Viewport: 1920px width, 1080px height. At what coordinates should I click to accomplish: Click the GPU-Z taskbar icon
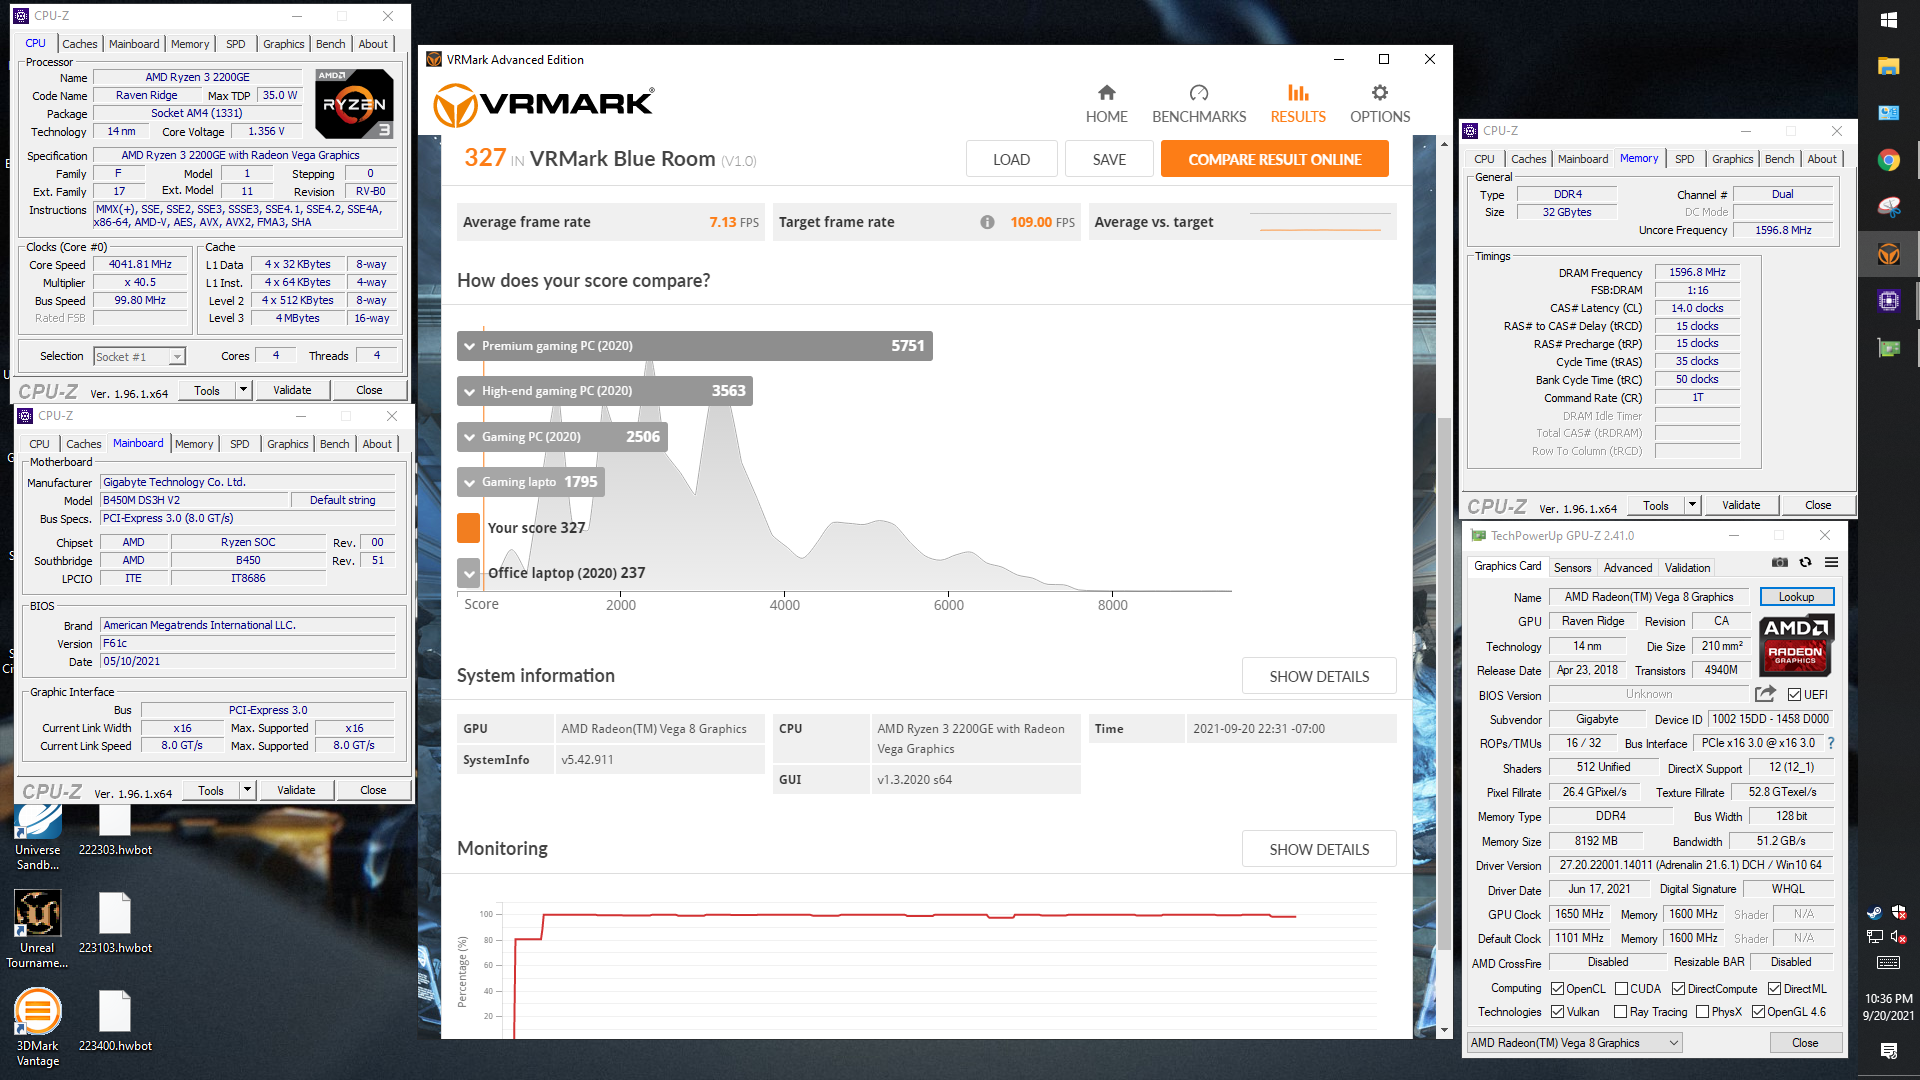(x=1889, y=348)
